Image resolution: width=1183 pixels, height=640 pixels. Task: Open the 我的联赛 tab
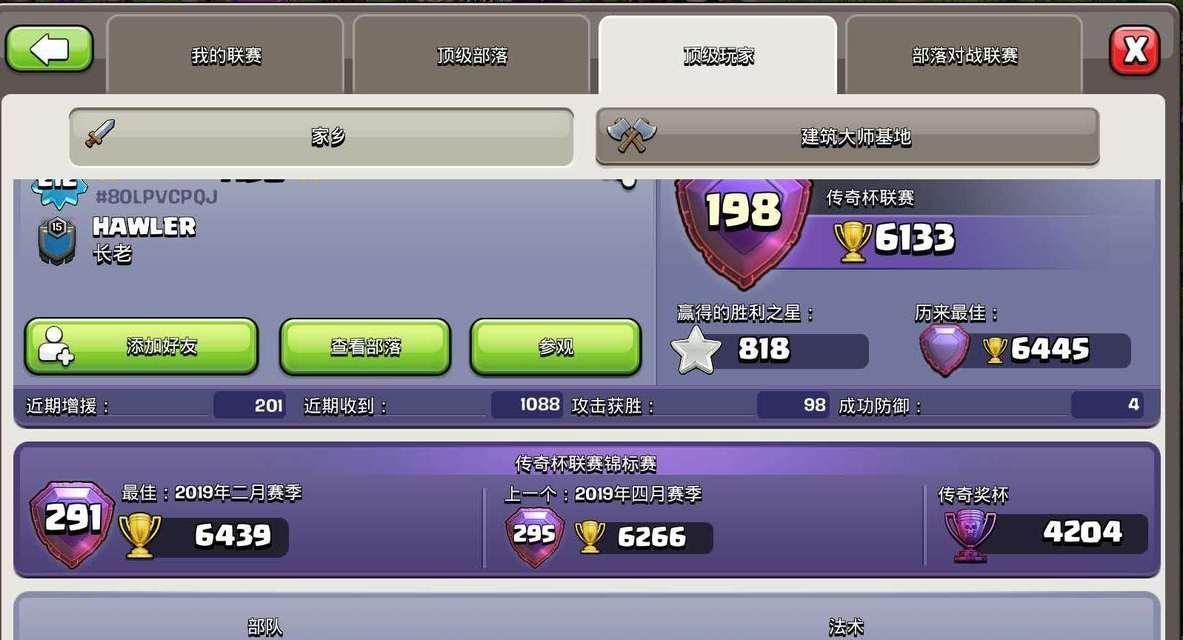click(226, 55)
